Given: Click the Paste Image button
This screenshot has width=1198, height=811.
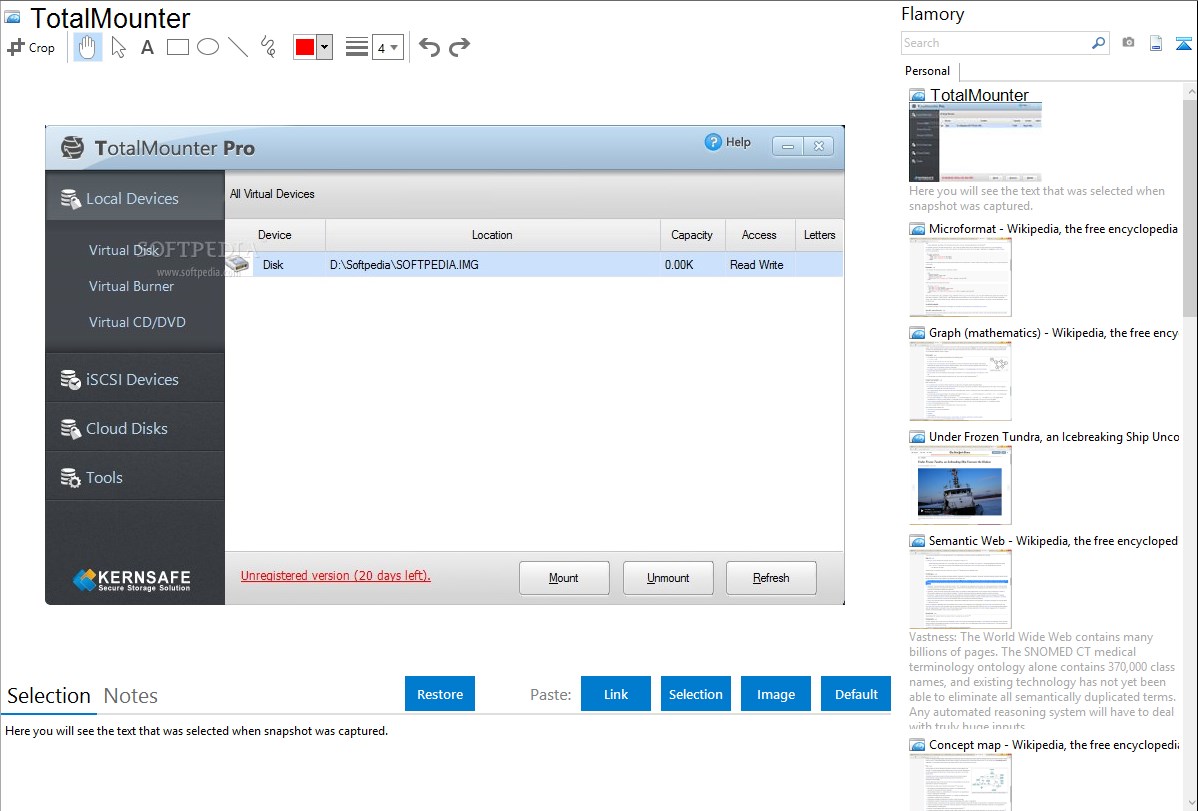Looking at the screenshot, I should pyautogui.click(x=775, y=693).
